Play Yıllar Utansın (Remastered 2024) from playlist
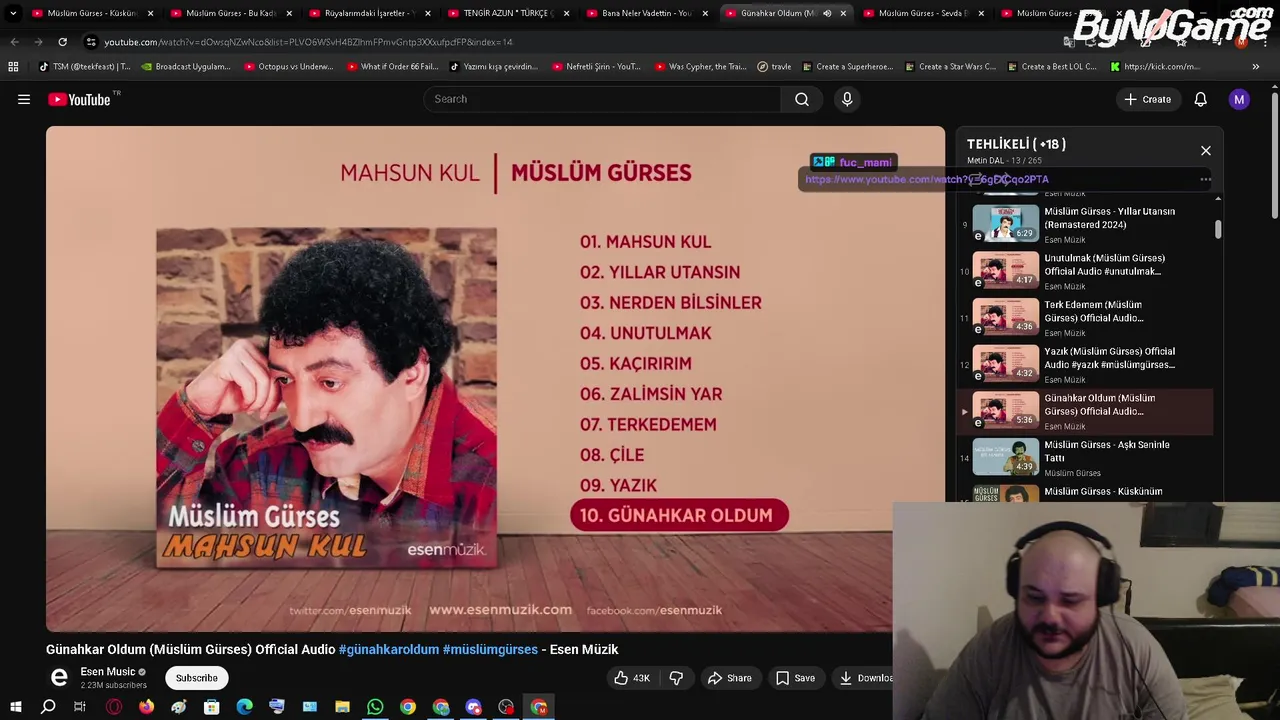This screenshot has width=1280, height=720. click(1085, 224)
